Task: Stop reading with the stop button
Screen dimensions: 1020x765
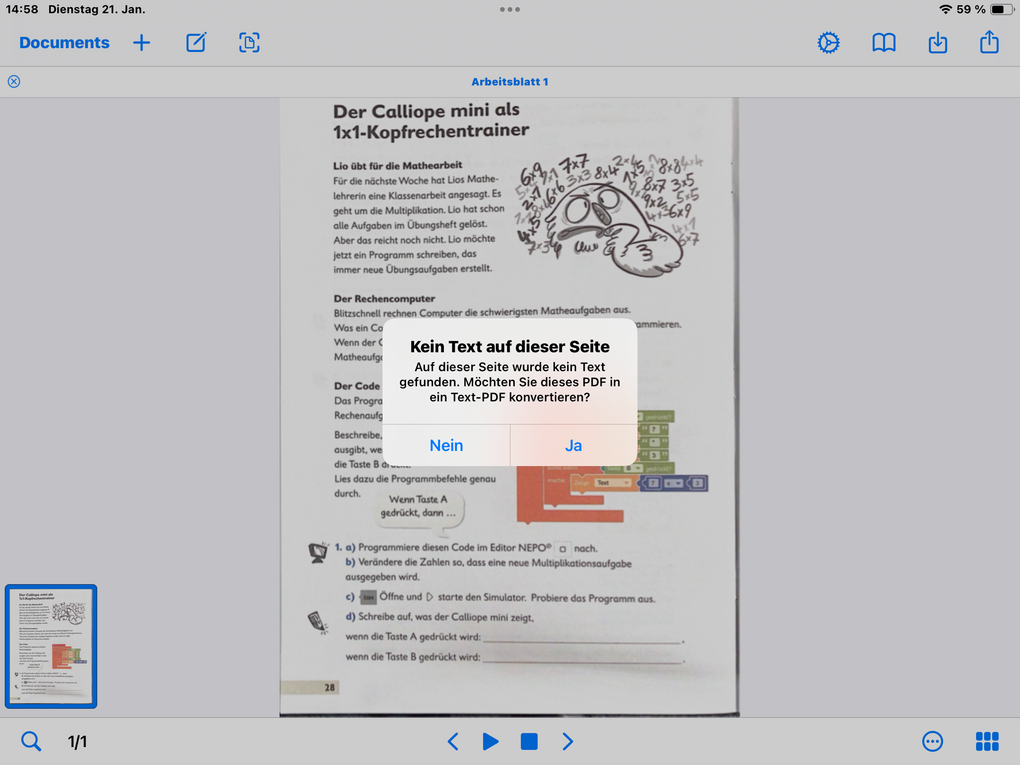Action: [x=529, y=741]
